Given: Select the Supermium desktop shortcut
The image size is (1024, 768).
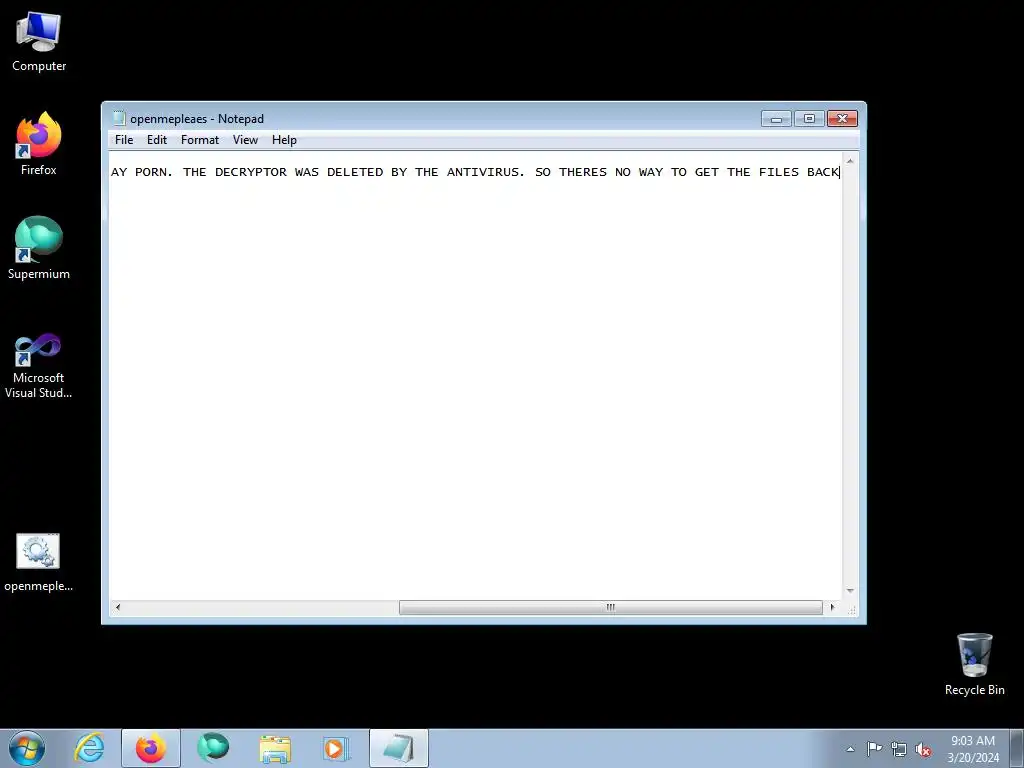Looking at the screenshot, I should click(x=39, y=248).
